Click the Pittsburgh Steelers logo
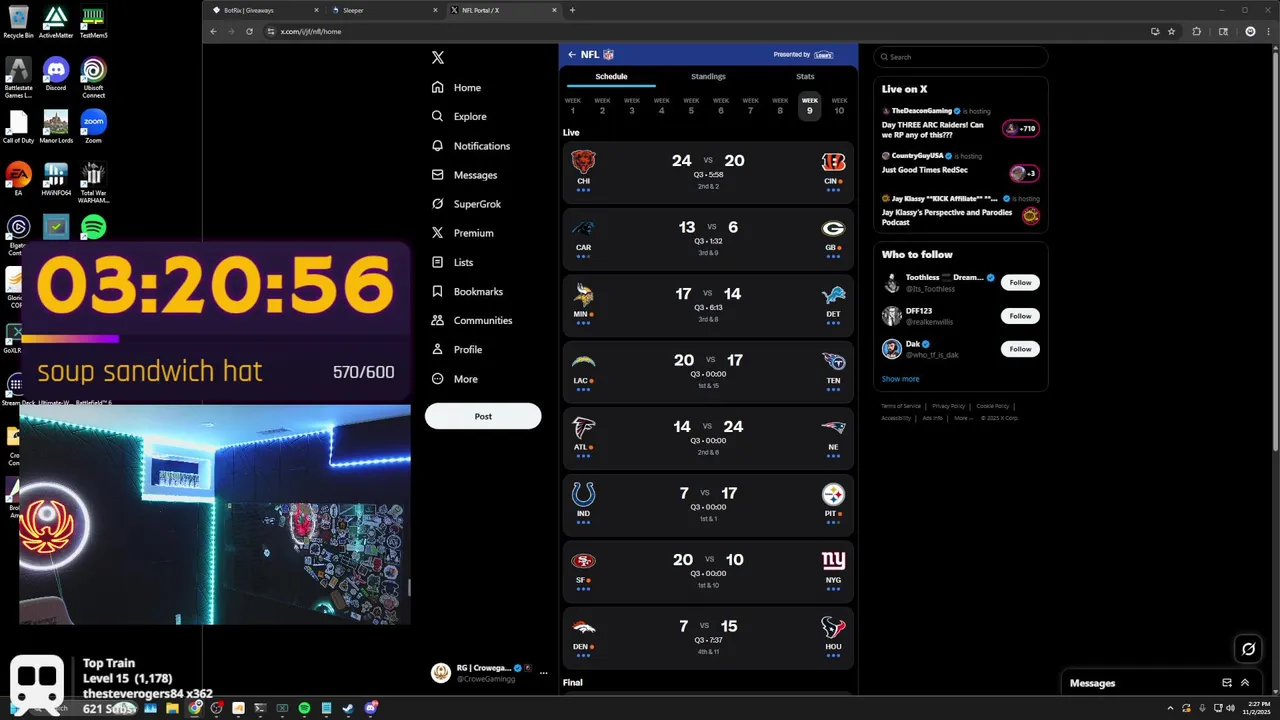The image size is (1280, 720). tap(833, 494)
